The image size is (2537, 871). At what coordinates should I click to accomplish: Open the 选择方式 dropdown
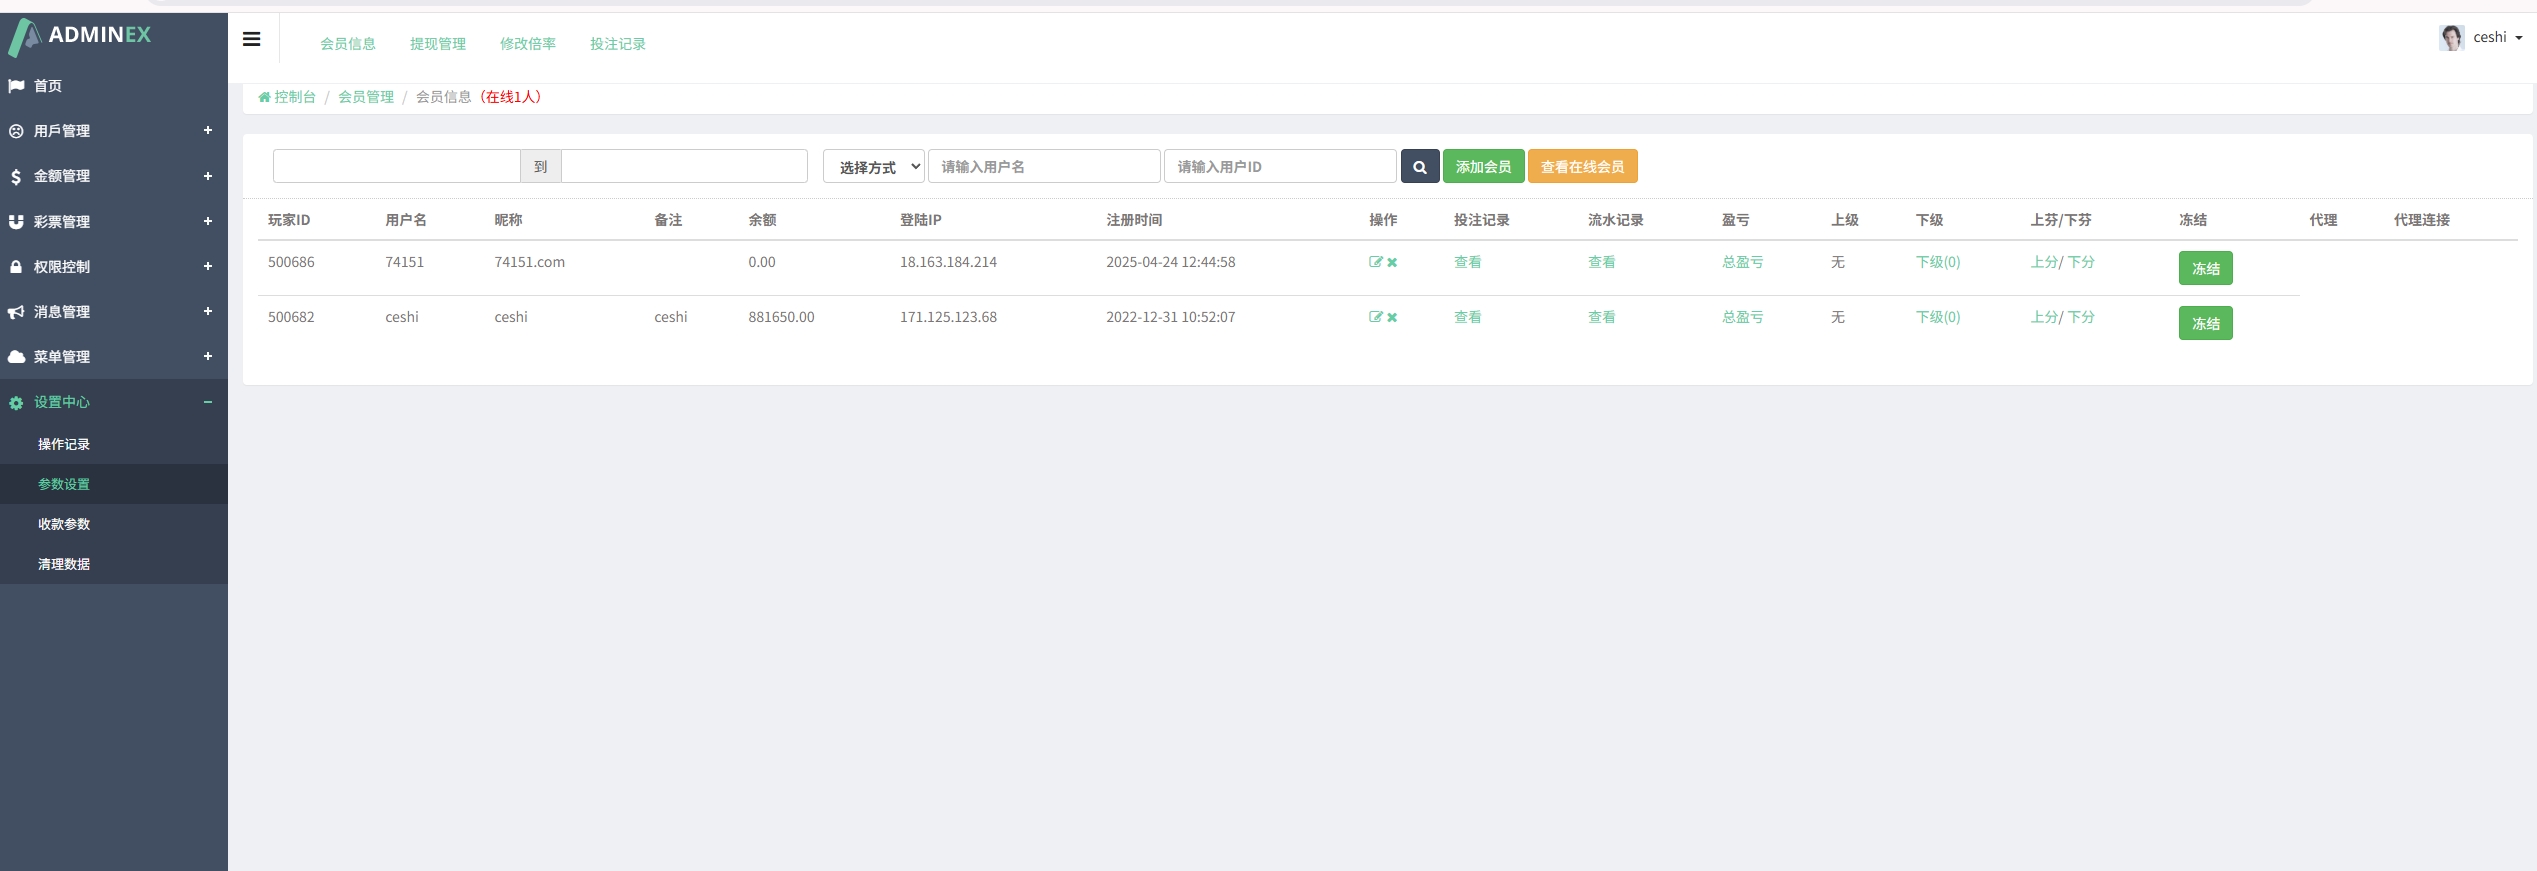[873, 167]
